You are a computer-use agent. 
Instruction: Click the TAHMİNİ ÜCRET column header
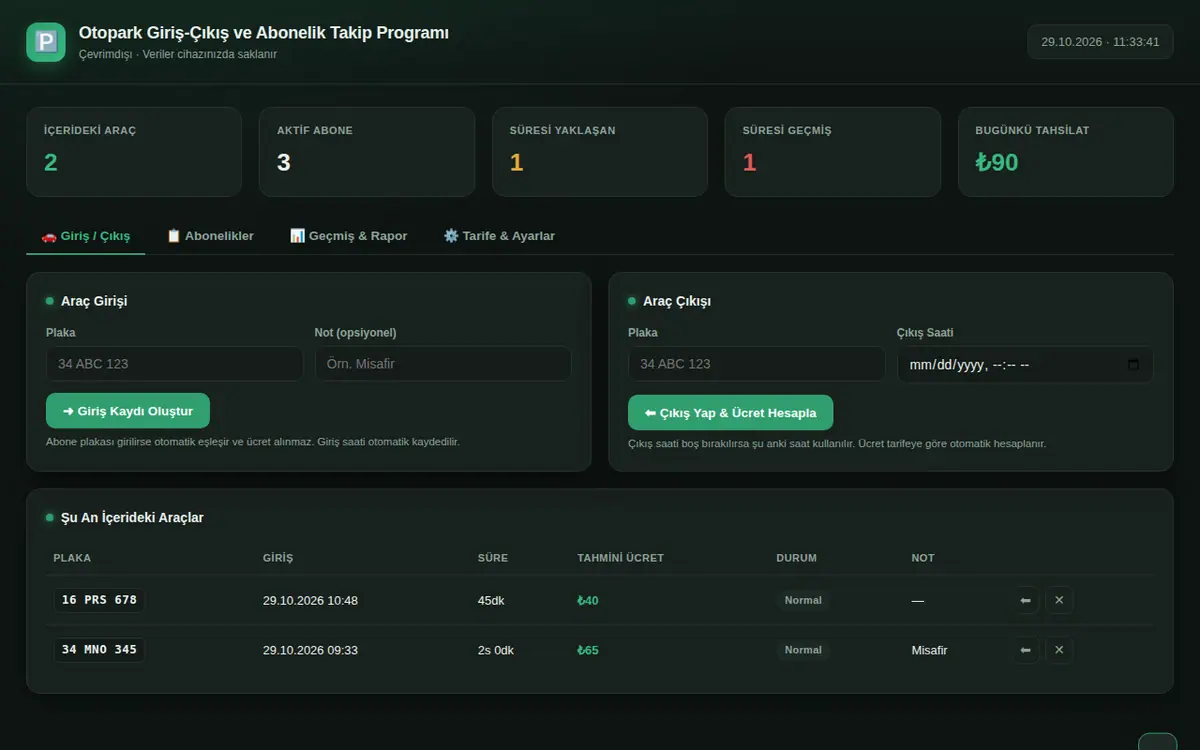[x=620, y=558]
